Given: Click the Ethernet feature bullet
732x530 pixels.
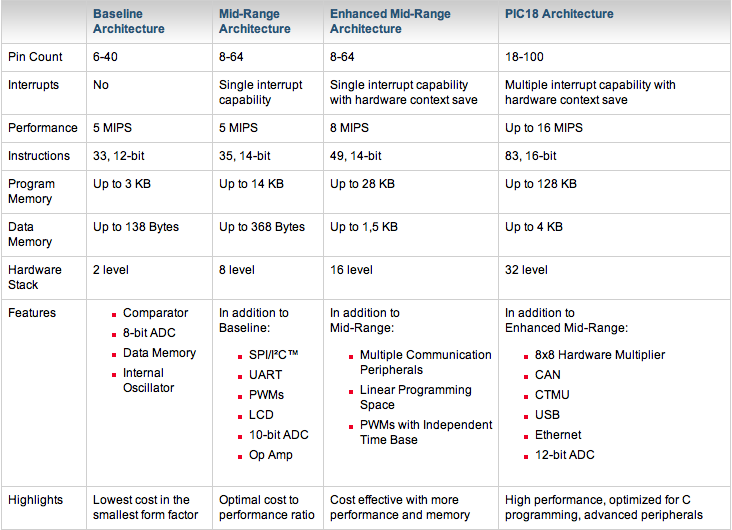Looking at the screenshot, I should point(558,435).
